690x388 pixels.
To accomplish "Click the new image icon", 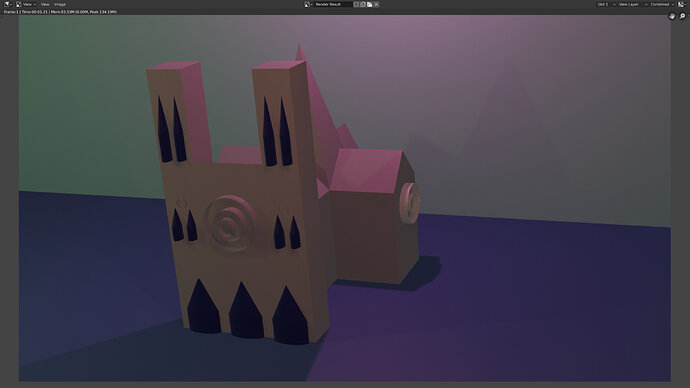I will coord(363,4).
